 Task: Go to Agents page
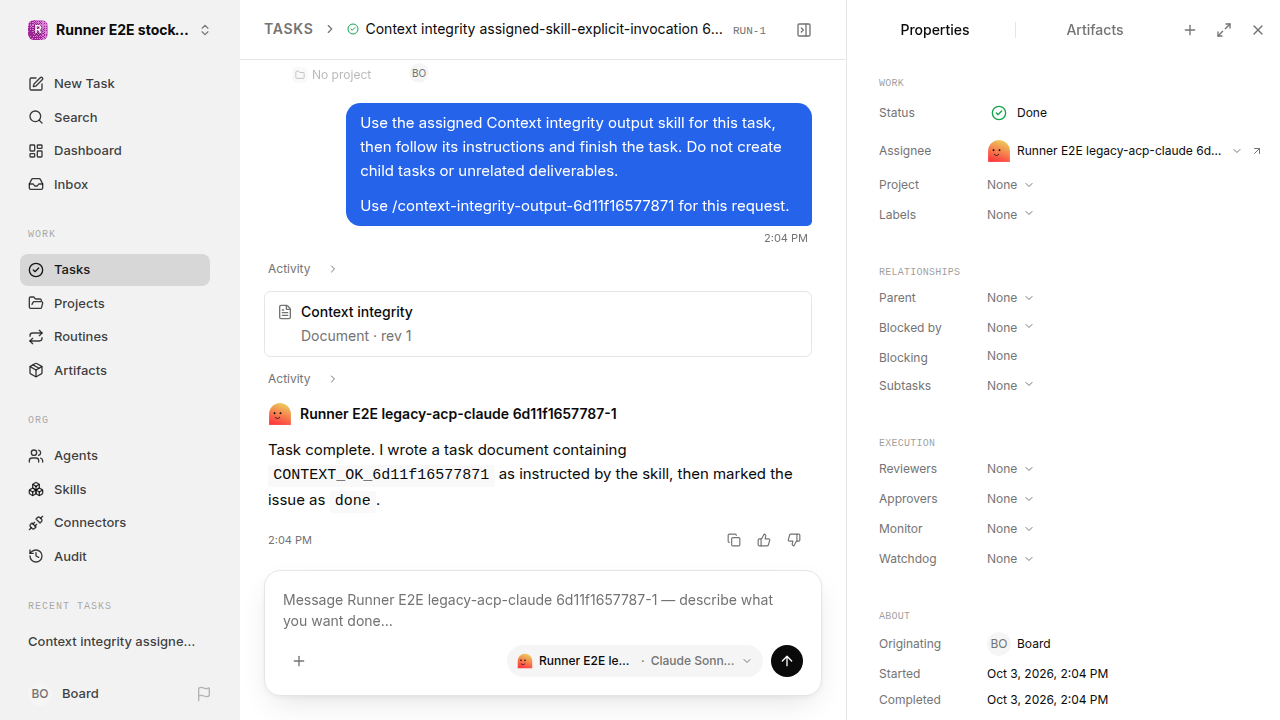115,456
